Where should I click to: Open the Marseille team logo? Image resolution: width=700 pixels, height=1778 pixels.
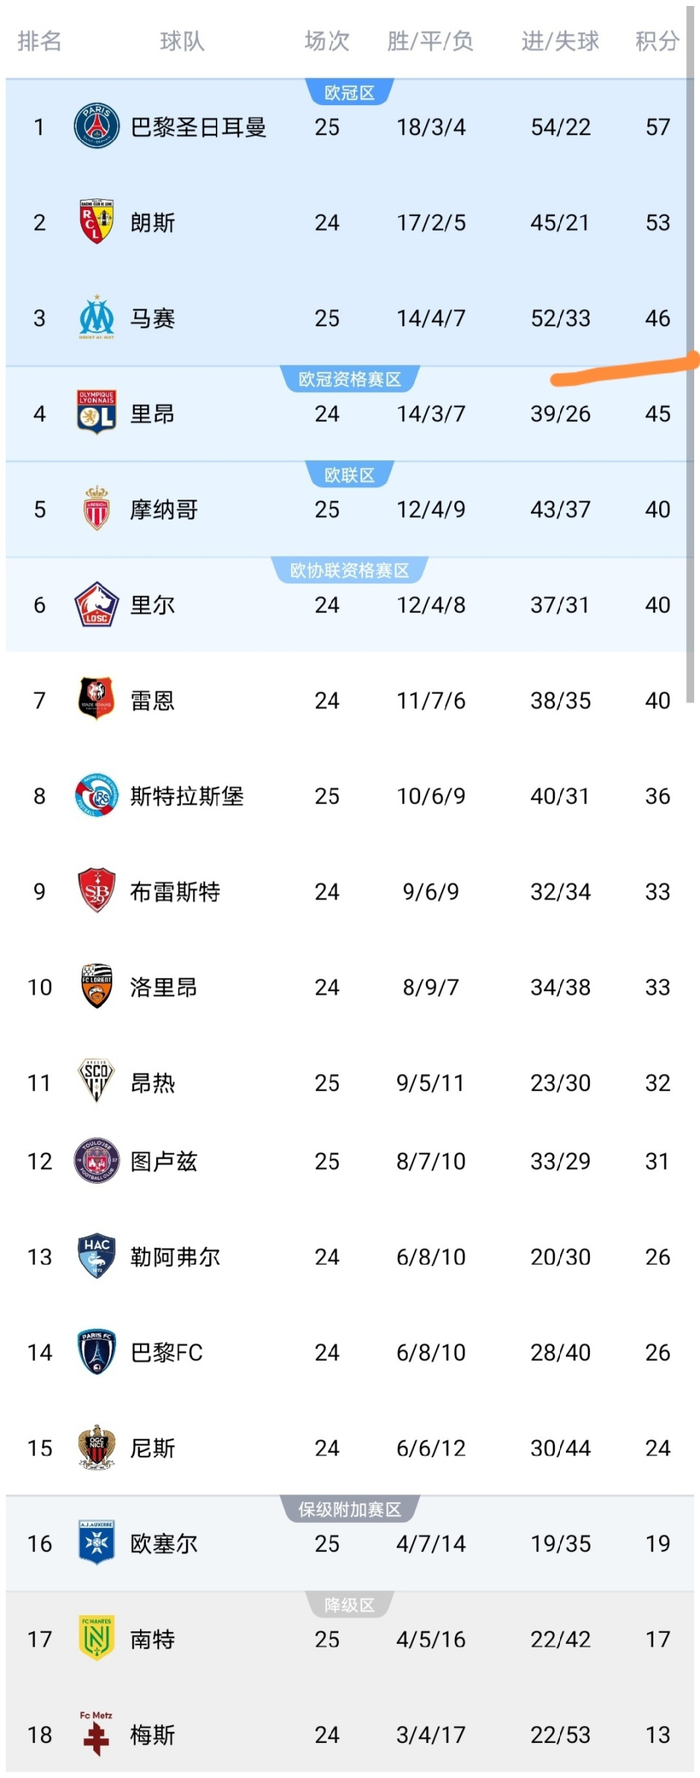(97, 317)
